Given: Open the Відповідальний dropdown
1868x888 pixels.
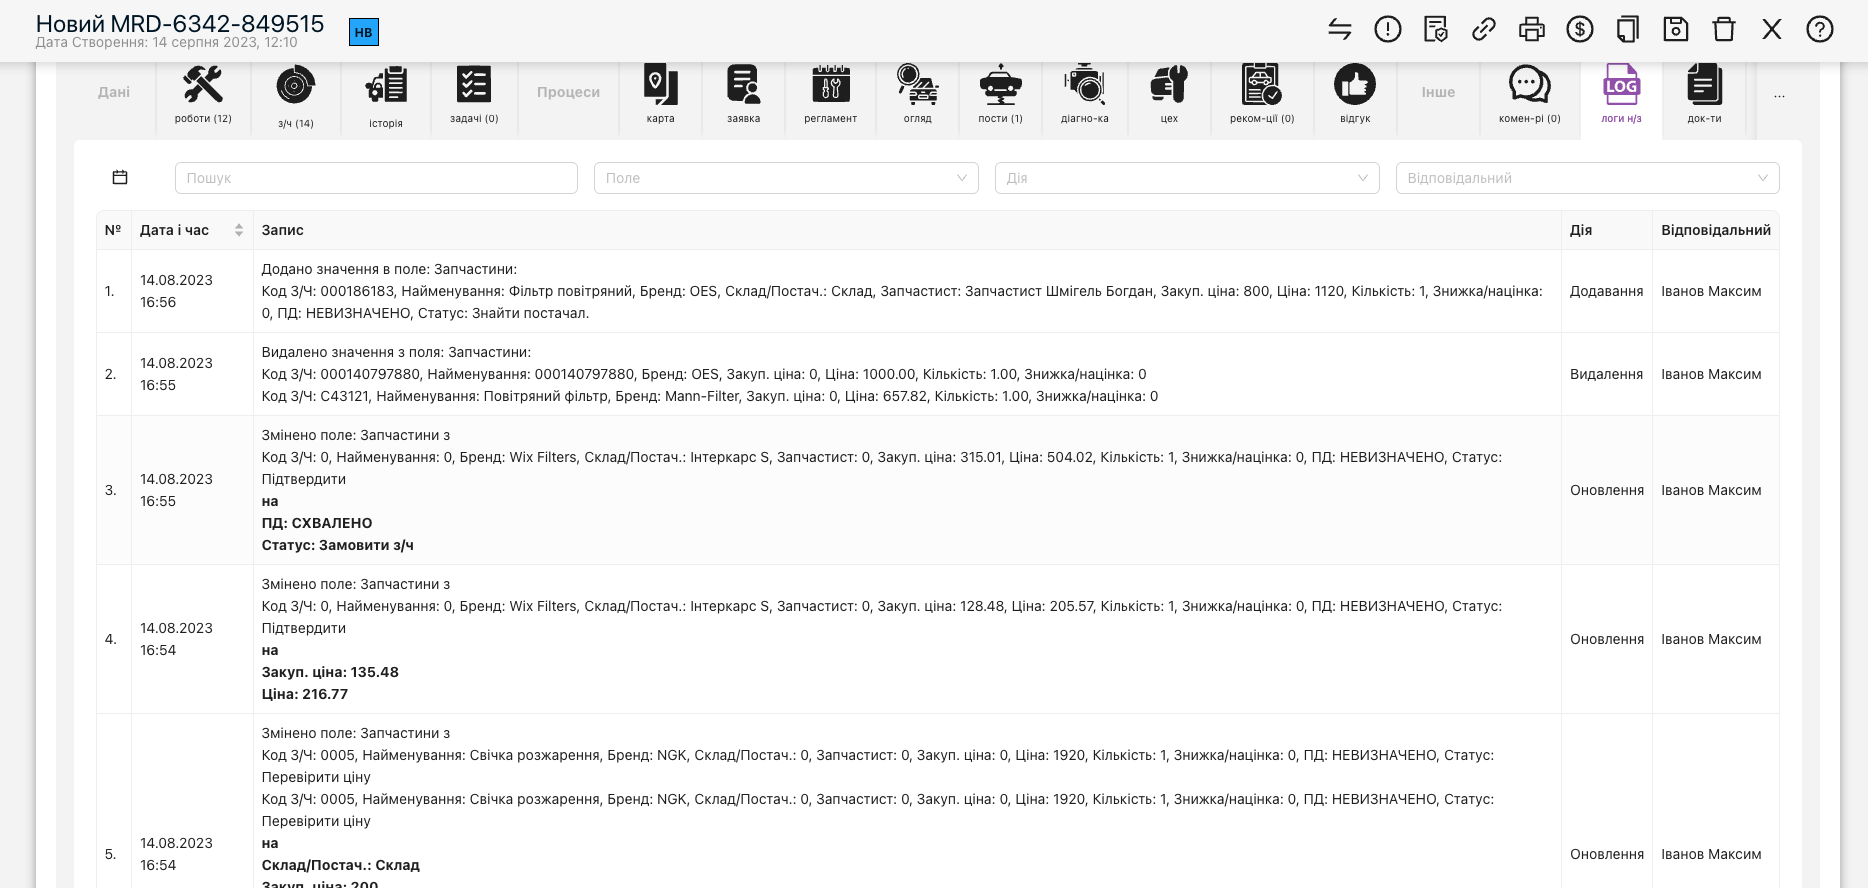Looking at the screenshot, I should [x=1587, y=178].
